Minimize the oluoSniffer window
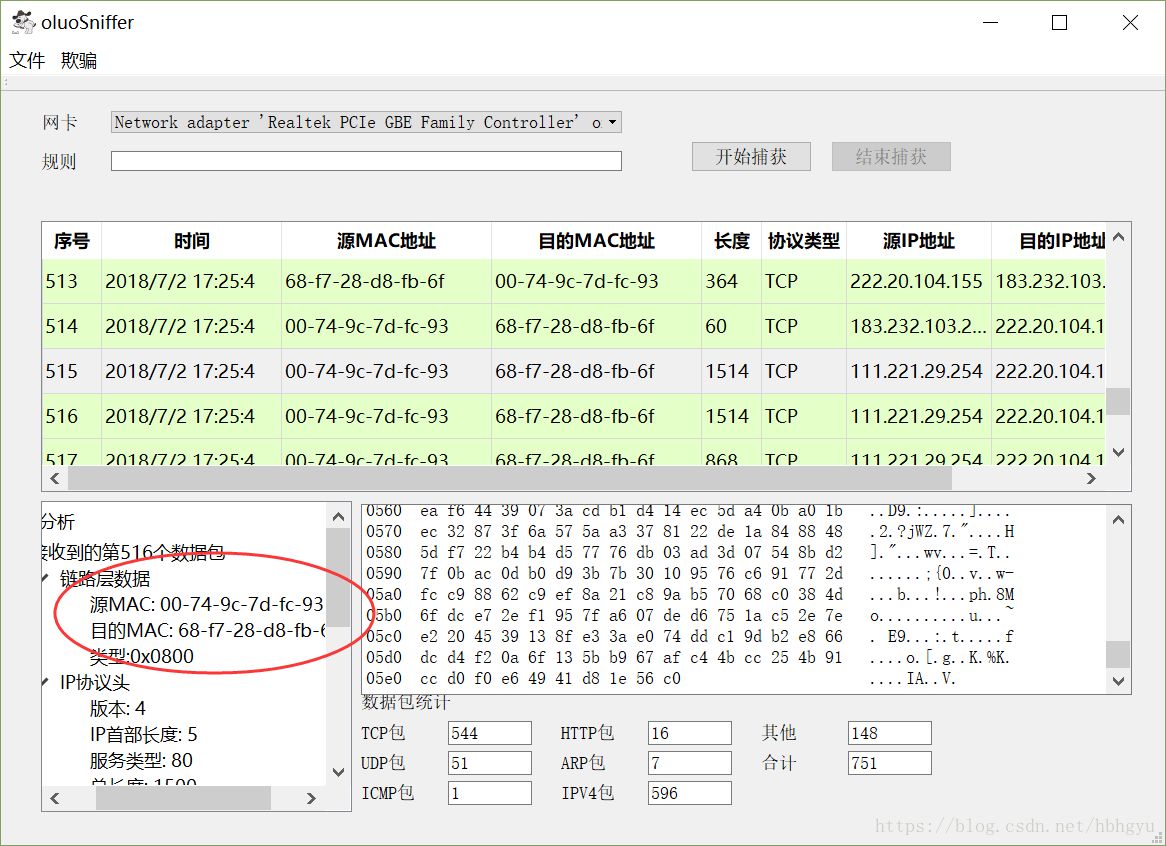Image resolution: width=1166 pixels, height=846 pixels. [991, 23]
